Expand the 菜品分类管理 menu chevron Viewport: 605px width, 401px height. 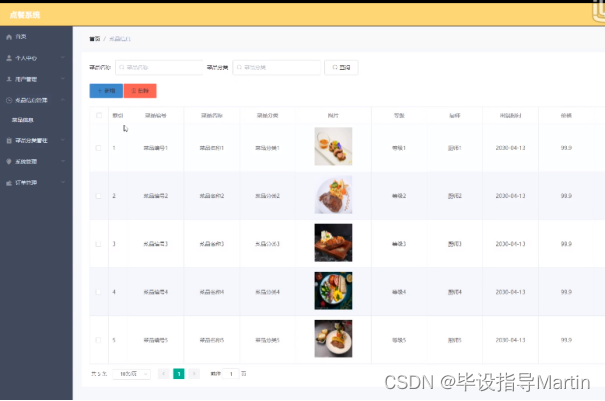[x=63, y=140]
